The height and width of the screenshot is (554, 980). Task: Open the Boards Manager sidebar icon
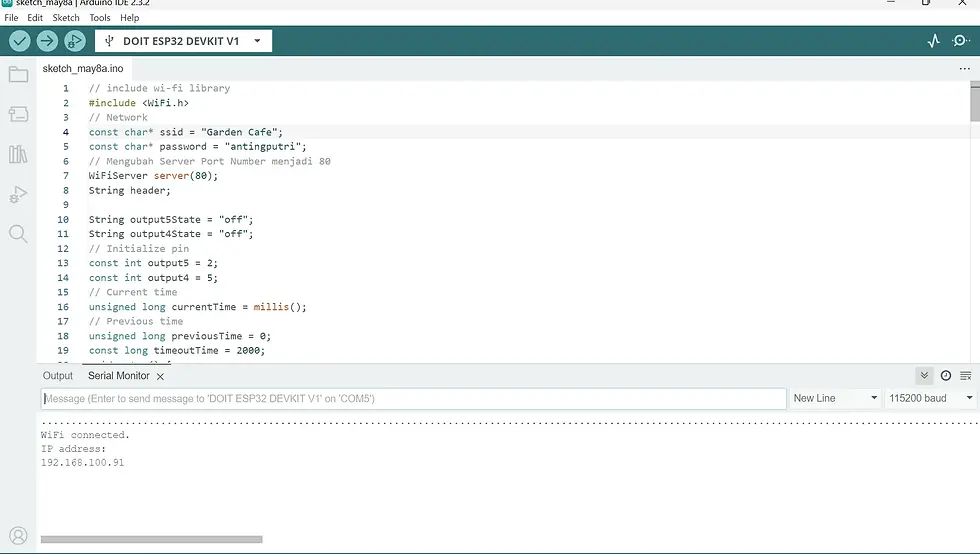(x=18, y=114)
